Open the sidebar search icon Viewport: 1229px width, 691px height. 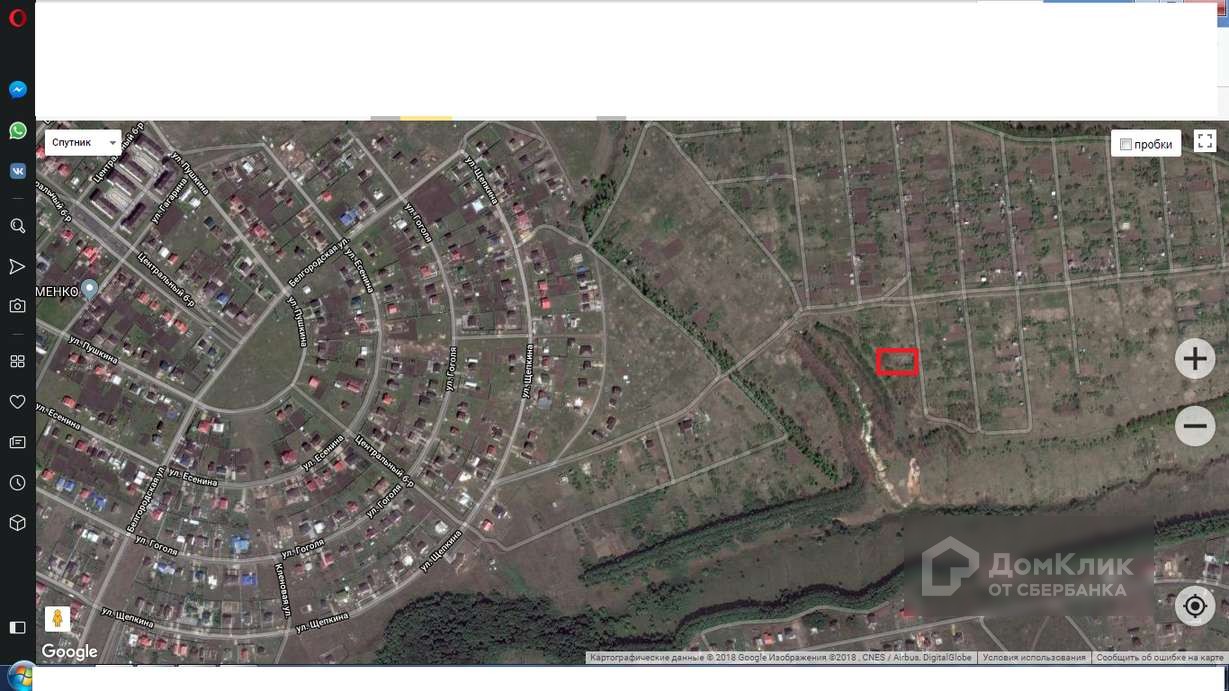17,226
